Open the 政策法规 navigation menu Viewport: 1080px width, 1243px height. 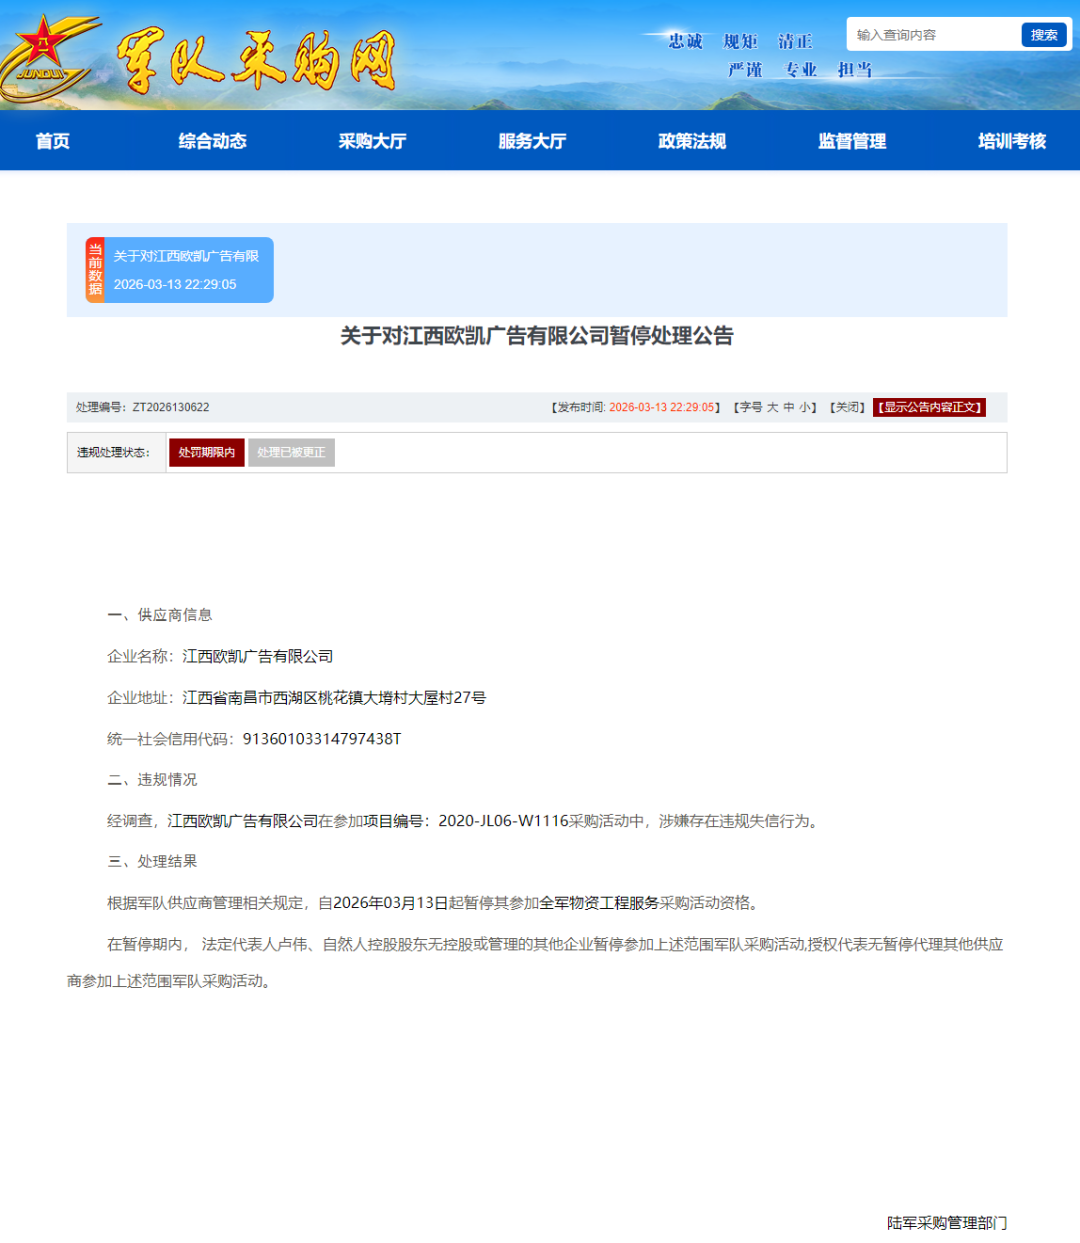pyautogui.click(x=691, y=141)
